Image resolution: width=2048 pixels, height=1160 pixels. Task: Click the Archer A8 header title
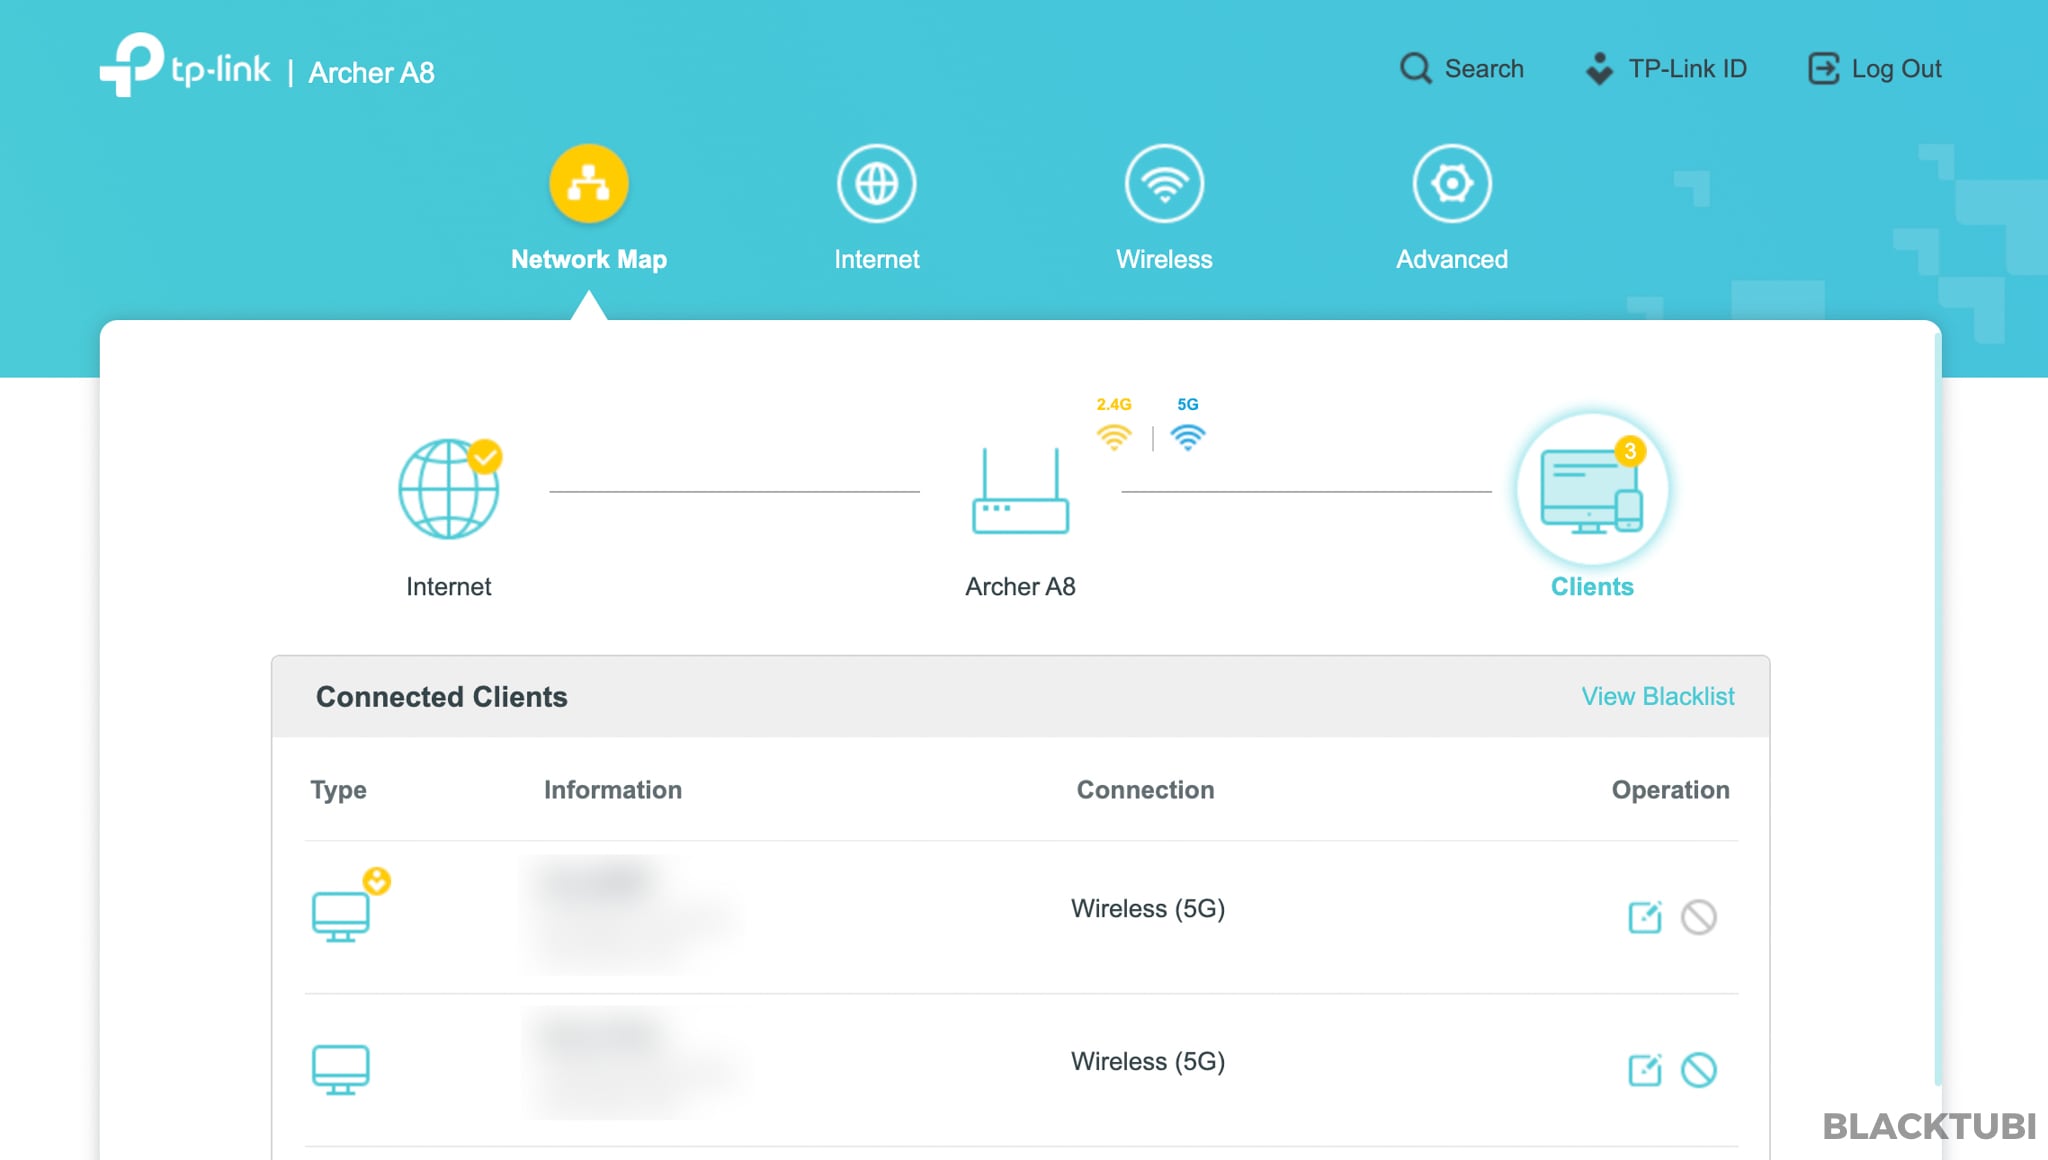point(371,73)
